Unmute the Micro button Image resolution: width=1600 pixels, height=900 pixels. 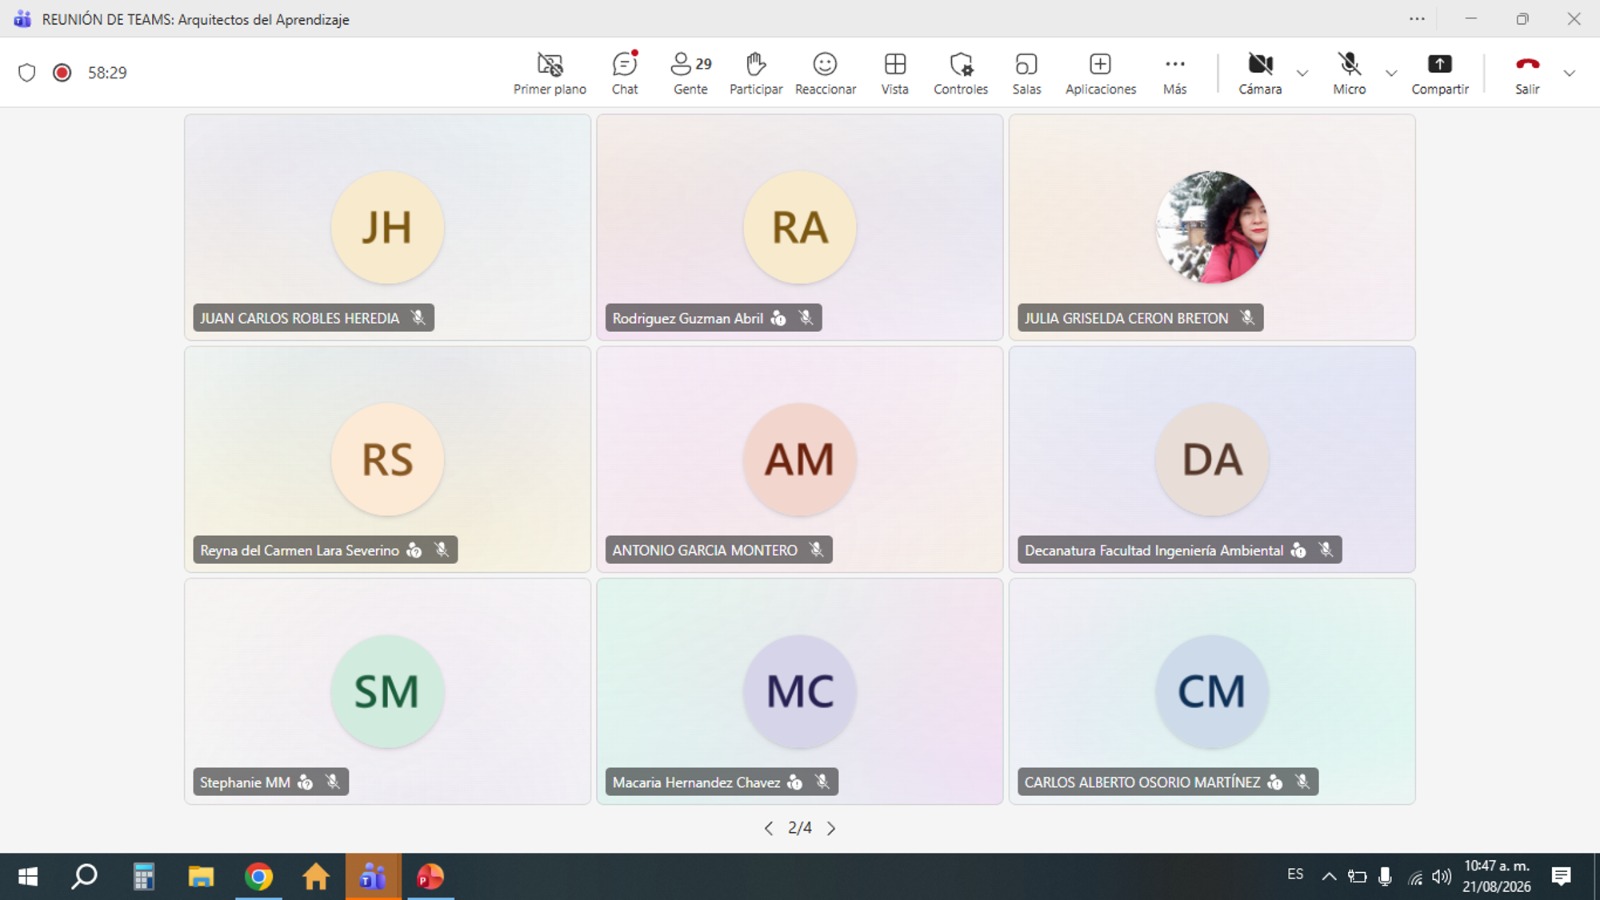pyautogui.click(x=1349, y=73)
